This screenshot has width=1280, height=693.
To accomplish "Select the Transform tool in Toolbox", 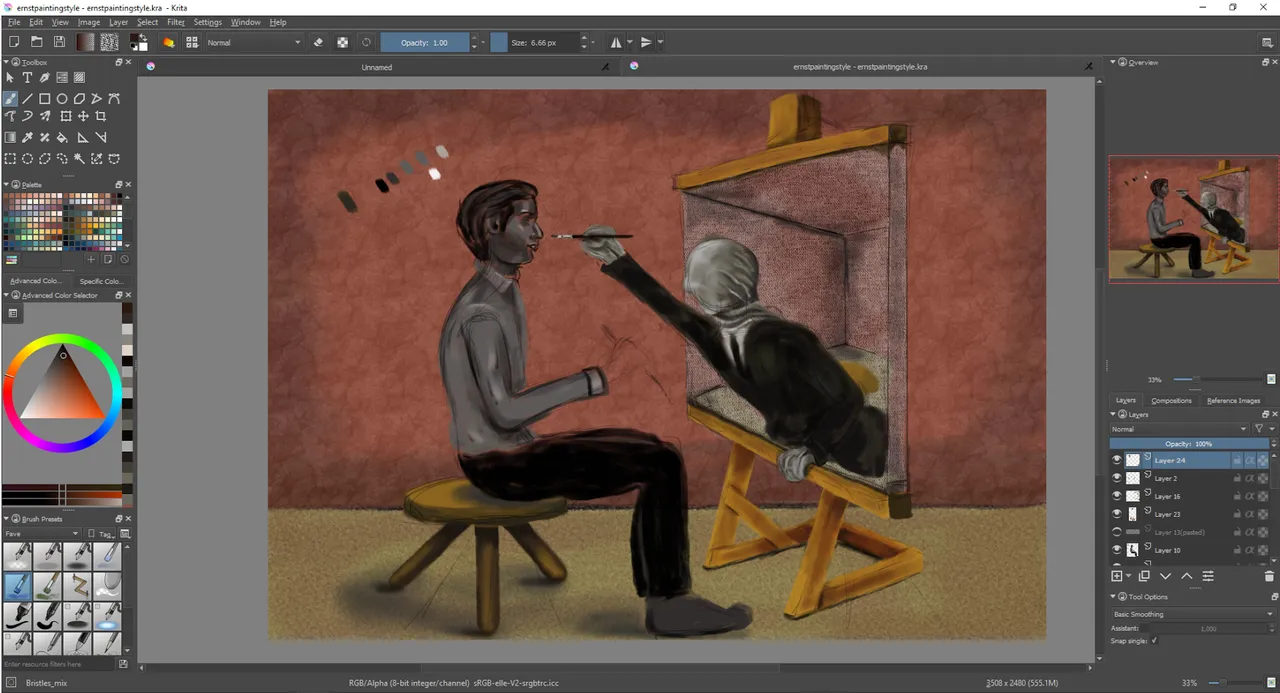I will (x=66, y=117).
